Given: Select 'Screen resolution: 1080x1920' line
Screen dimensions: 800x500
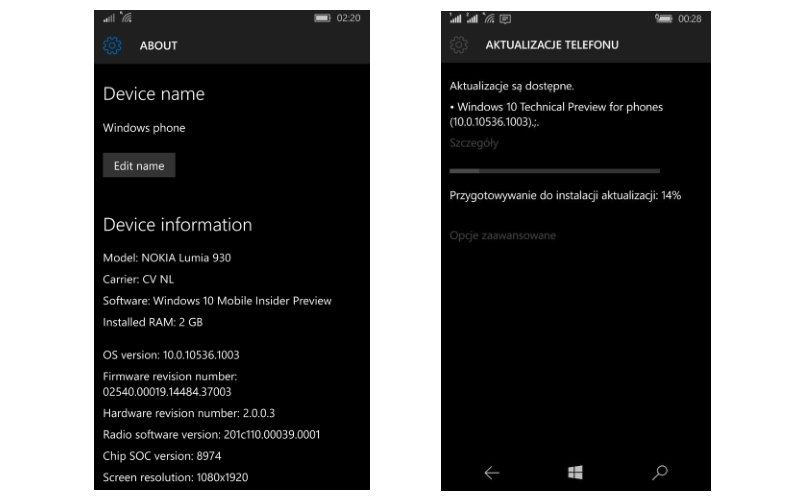Looking at the screenshot, I should point(176,478).
